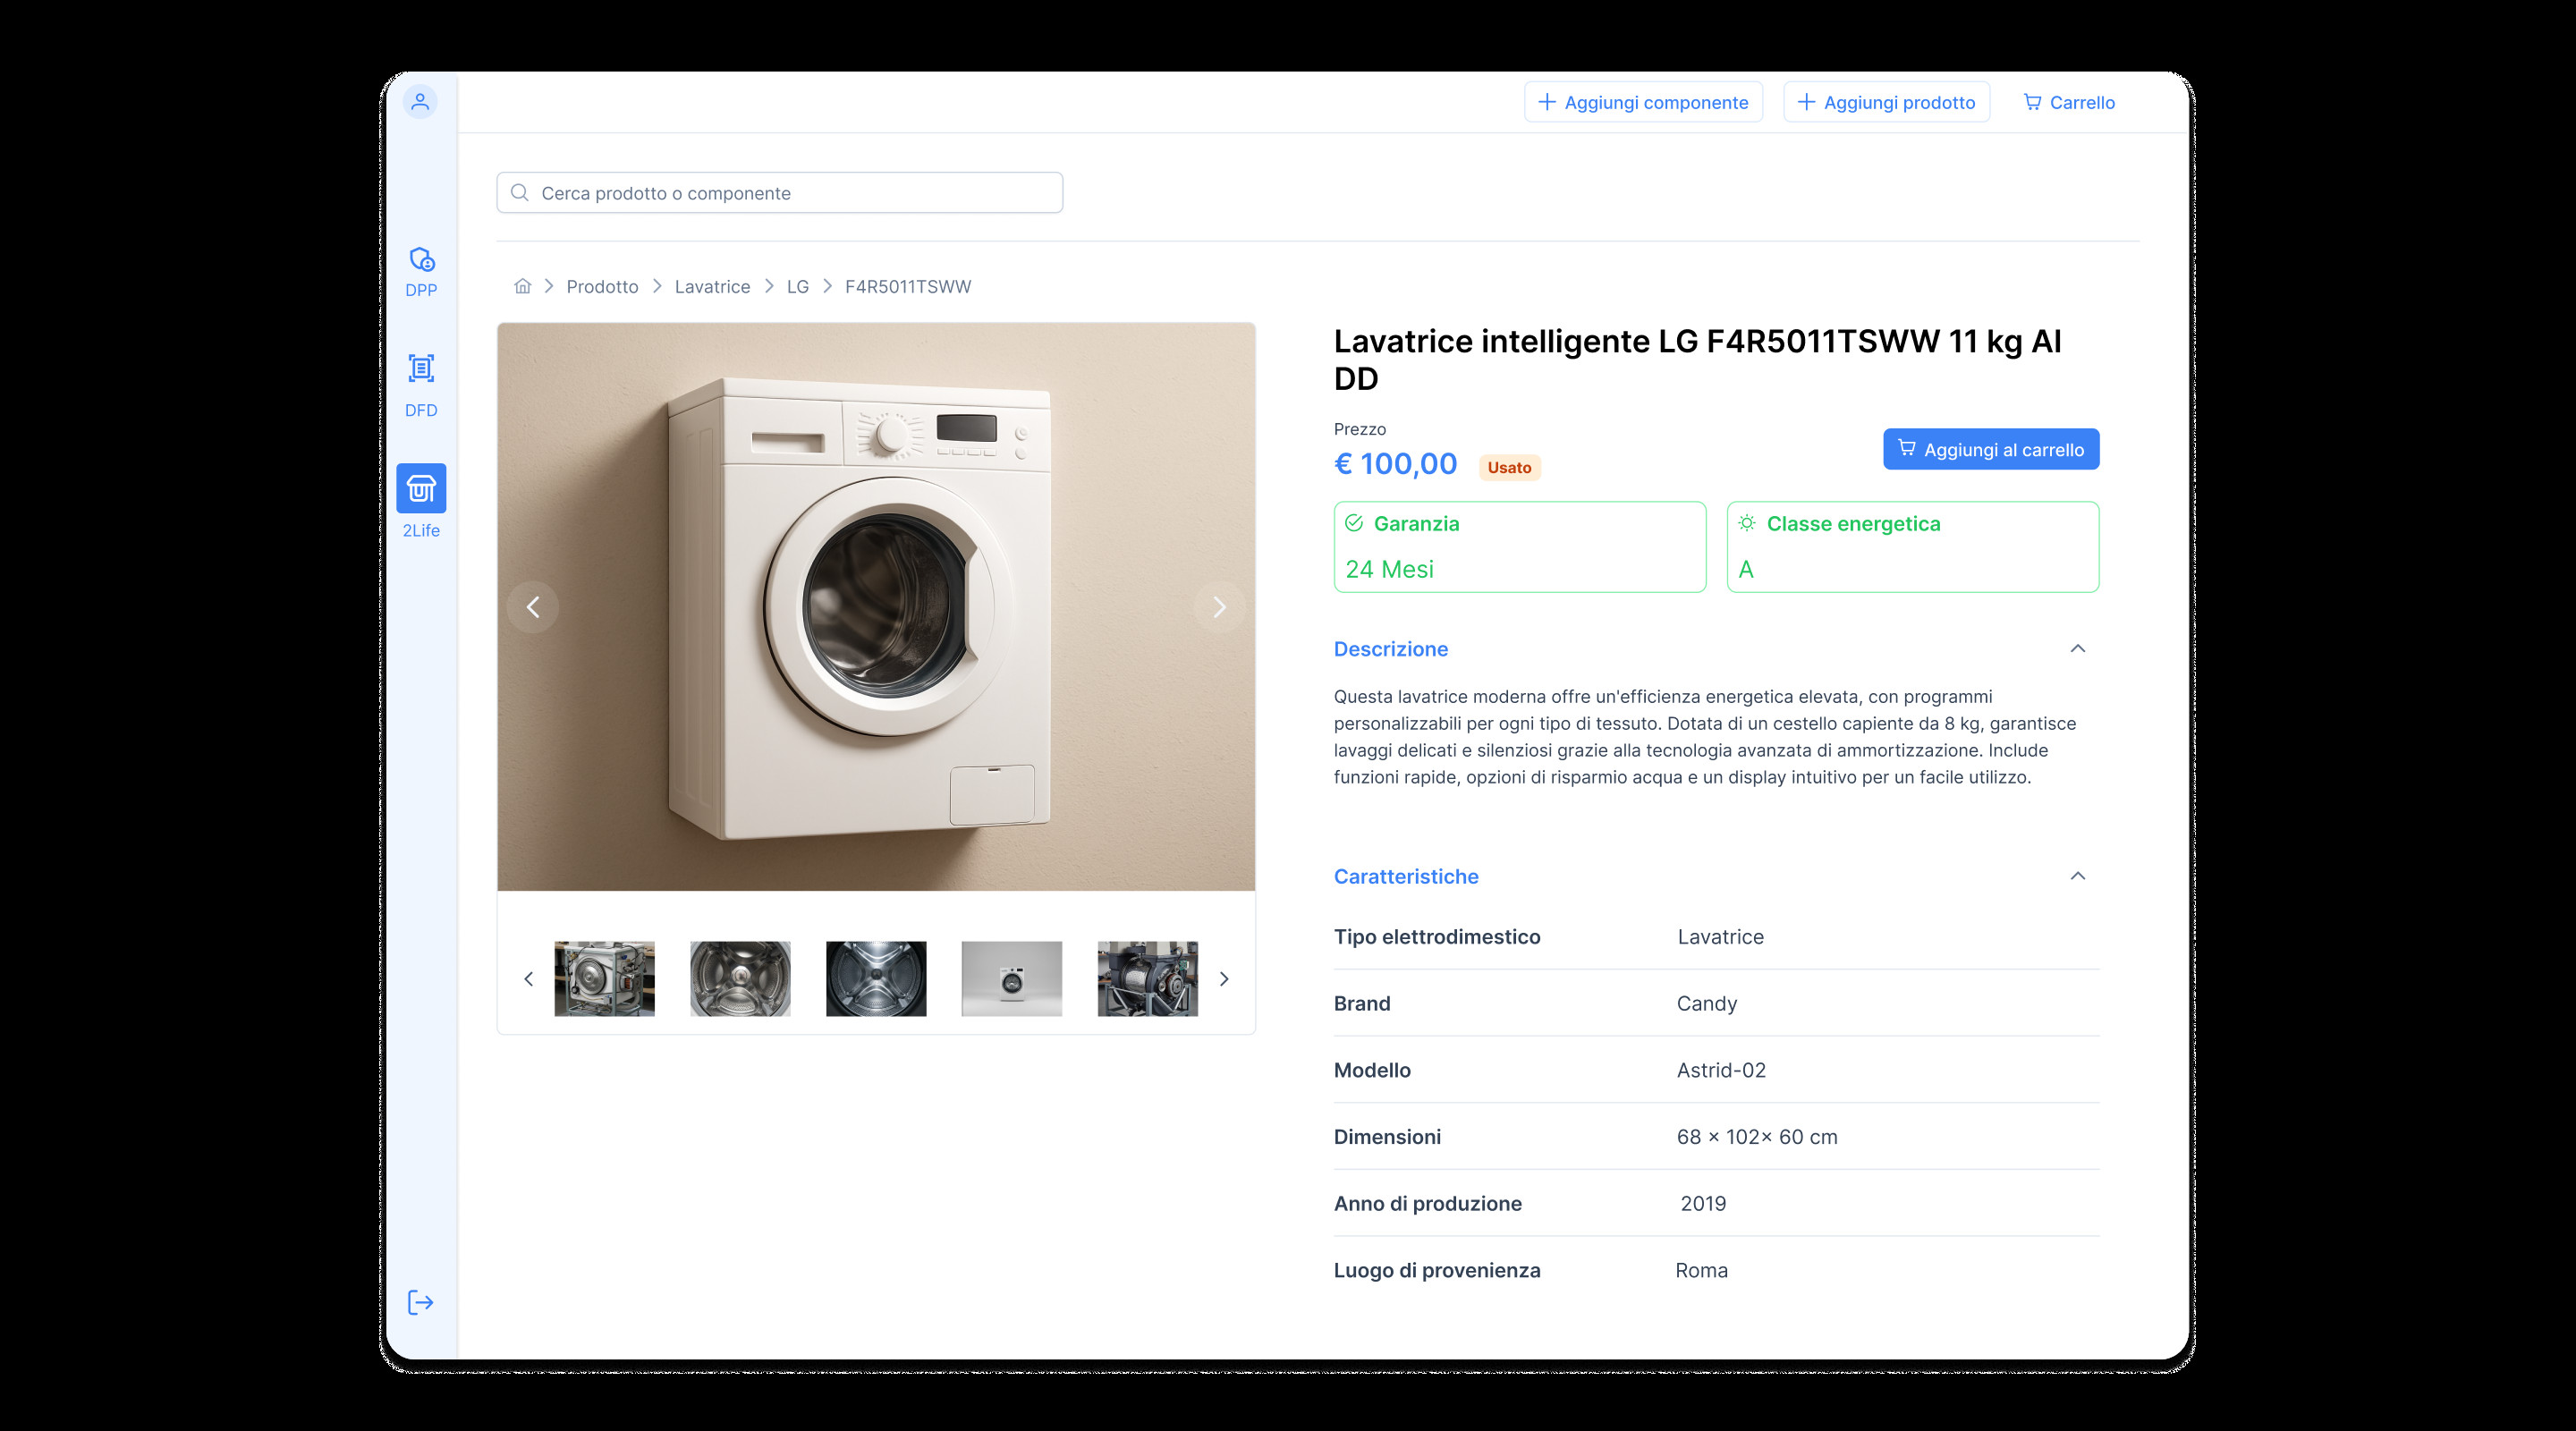2576x1431 pixels.
Task: Show next main product image
Action: coord(1219,607)
